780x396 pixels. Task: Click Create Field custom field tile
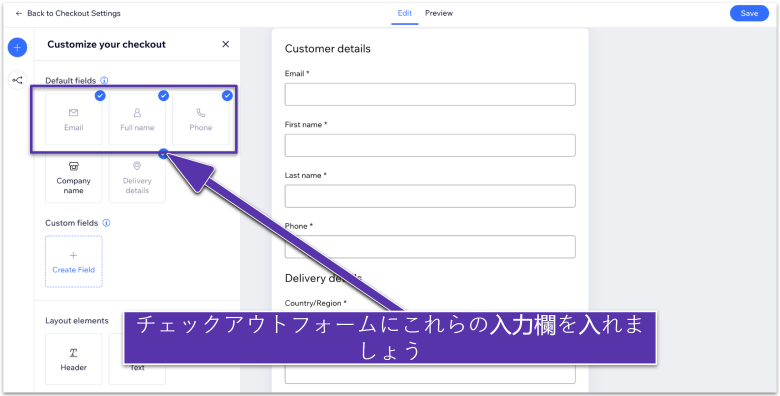point(74,262)
